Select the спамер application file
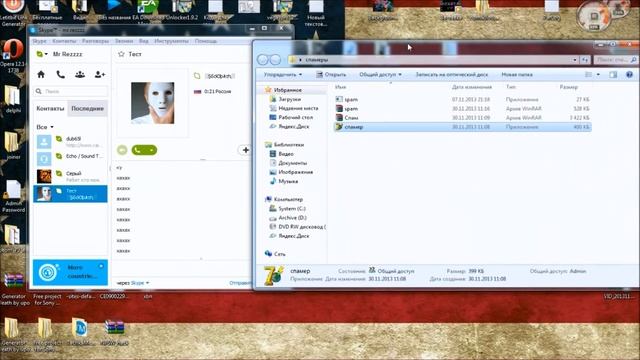The width and height of the screenshot is (640, 360). coord(462,127)
